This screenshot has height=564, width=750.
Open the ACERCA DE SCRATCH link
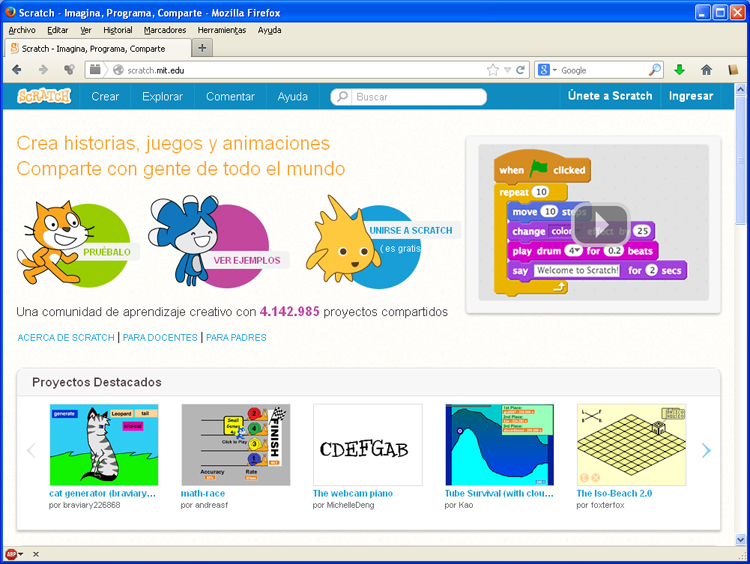[x=66, y=337]
